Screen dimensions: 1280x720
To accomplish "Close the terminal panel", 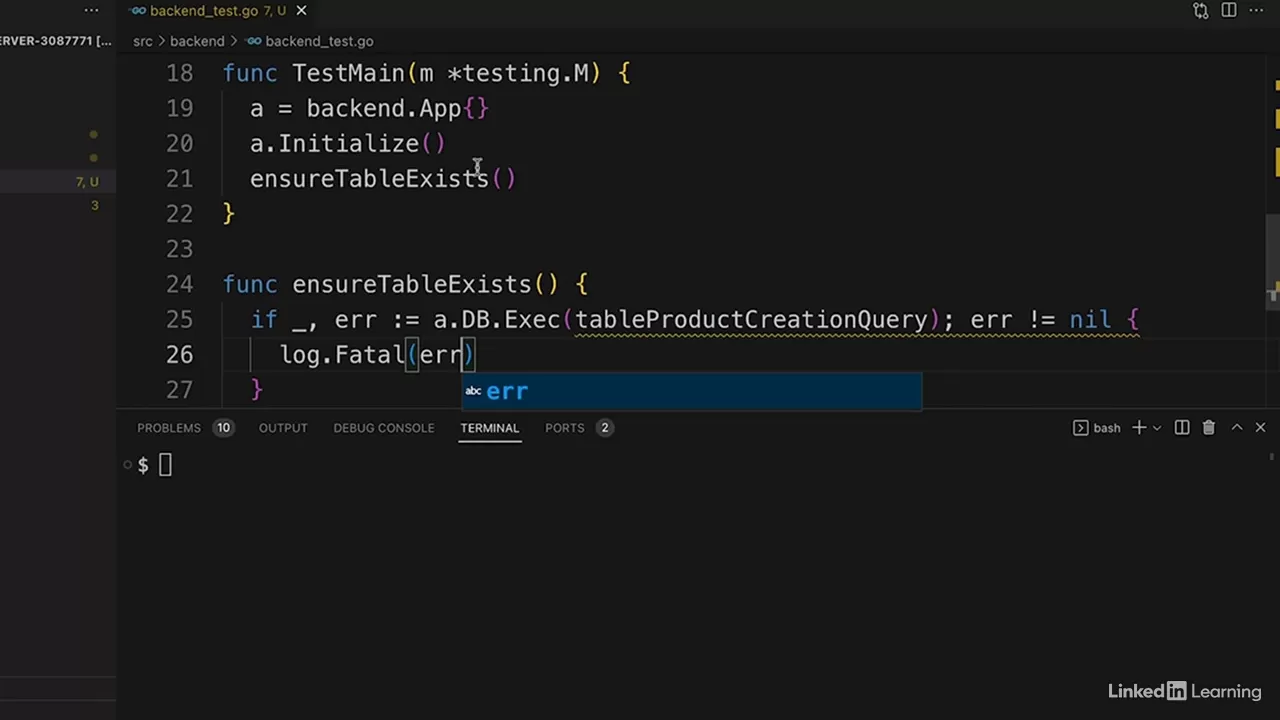I will 1260,428.
